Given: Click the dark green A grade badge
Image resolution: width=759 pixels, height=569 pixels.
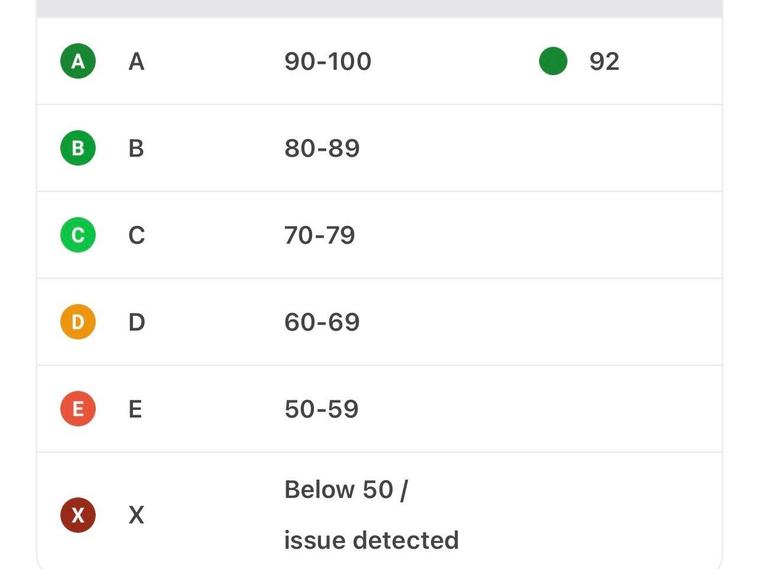Looking at the screenshot, I should pyautogui.click(x=78, y=61).
